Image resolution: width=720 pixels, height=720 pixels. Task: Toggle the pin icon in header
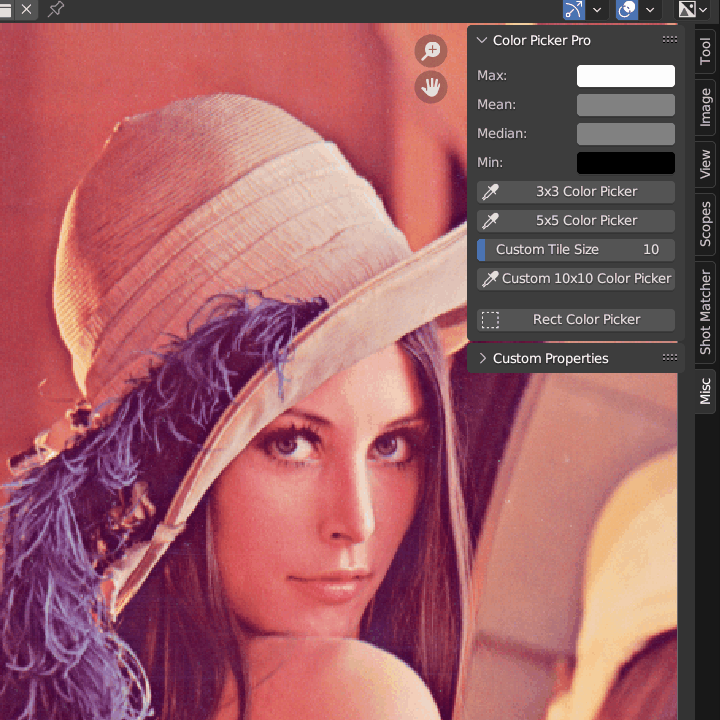point(56,9)
